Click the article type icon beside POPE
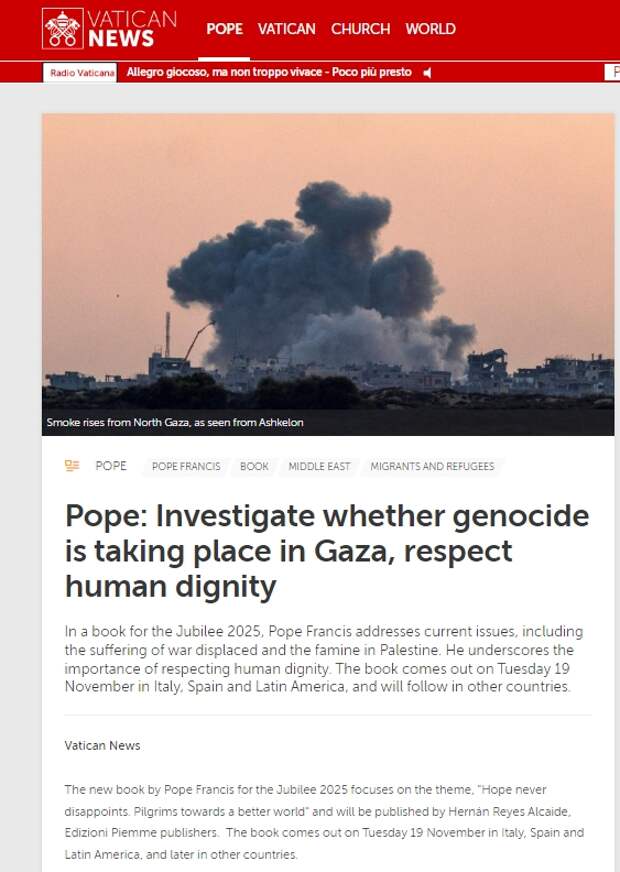 [x=72, y=466]
